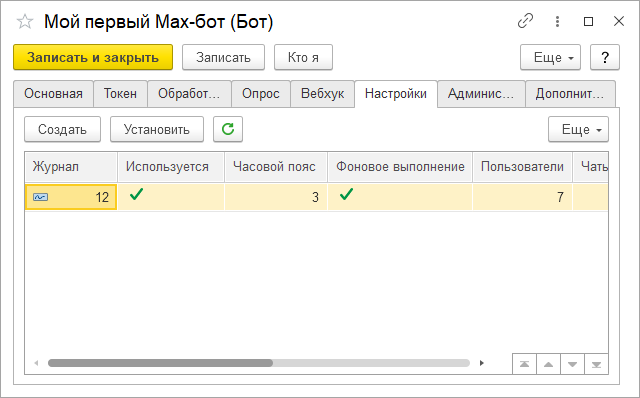
Task: Click the Кто я button
Action: coord(303,58)
